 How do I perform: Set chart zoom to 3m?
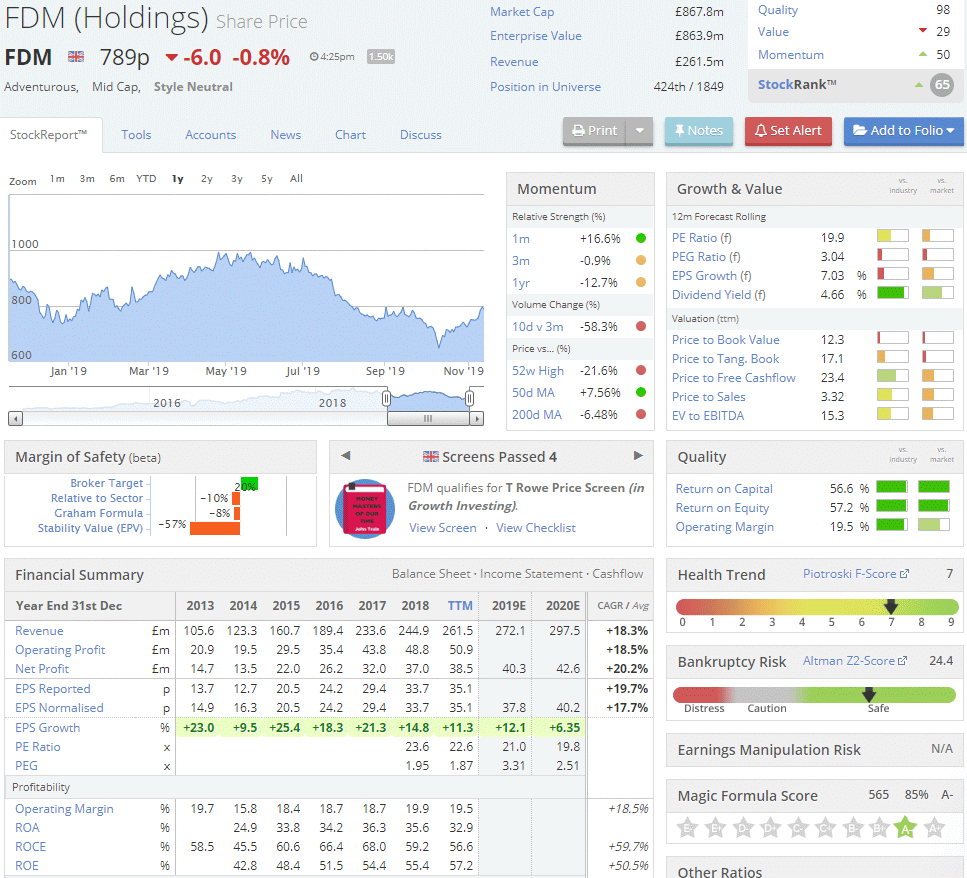point(87,178)
